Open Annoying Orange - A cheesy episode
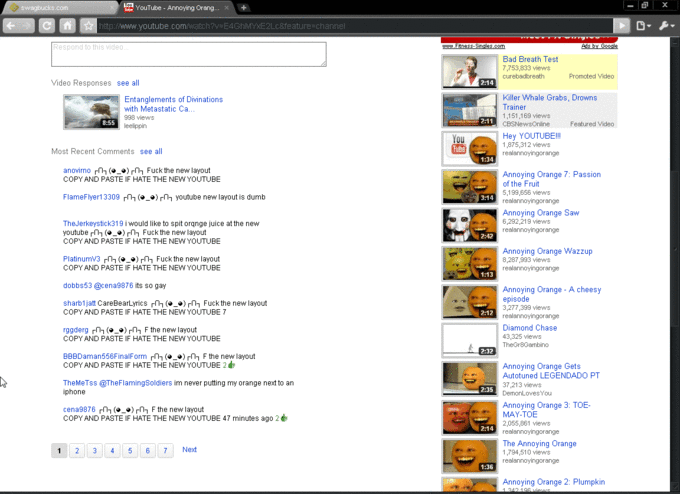The width and height of the screenshot is (680, 494). click(x=552, y=294)
